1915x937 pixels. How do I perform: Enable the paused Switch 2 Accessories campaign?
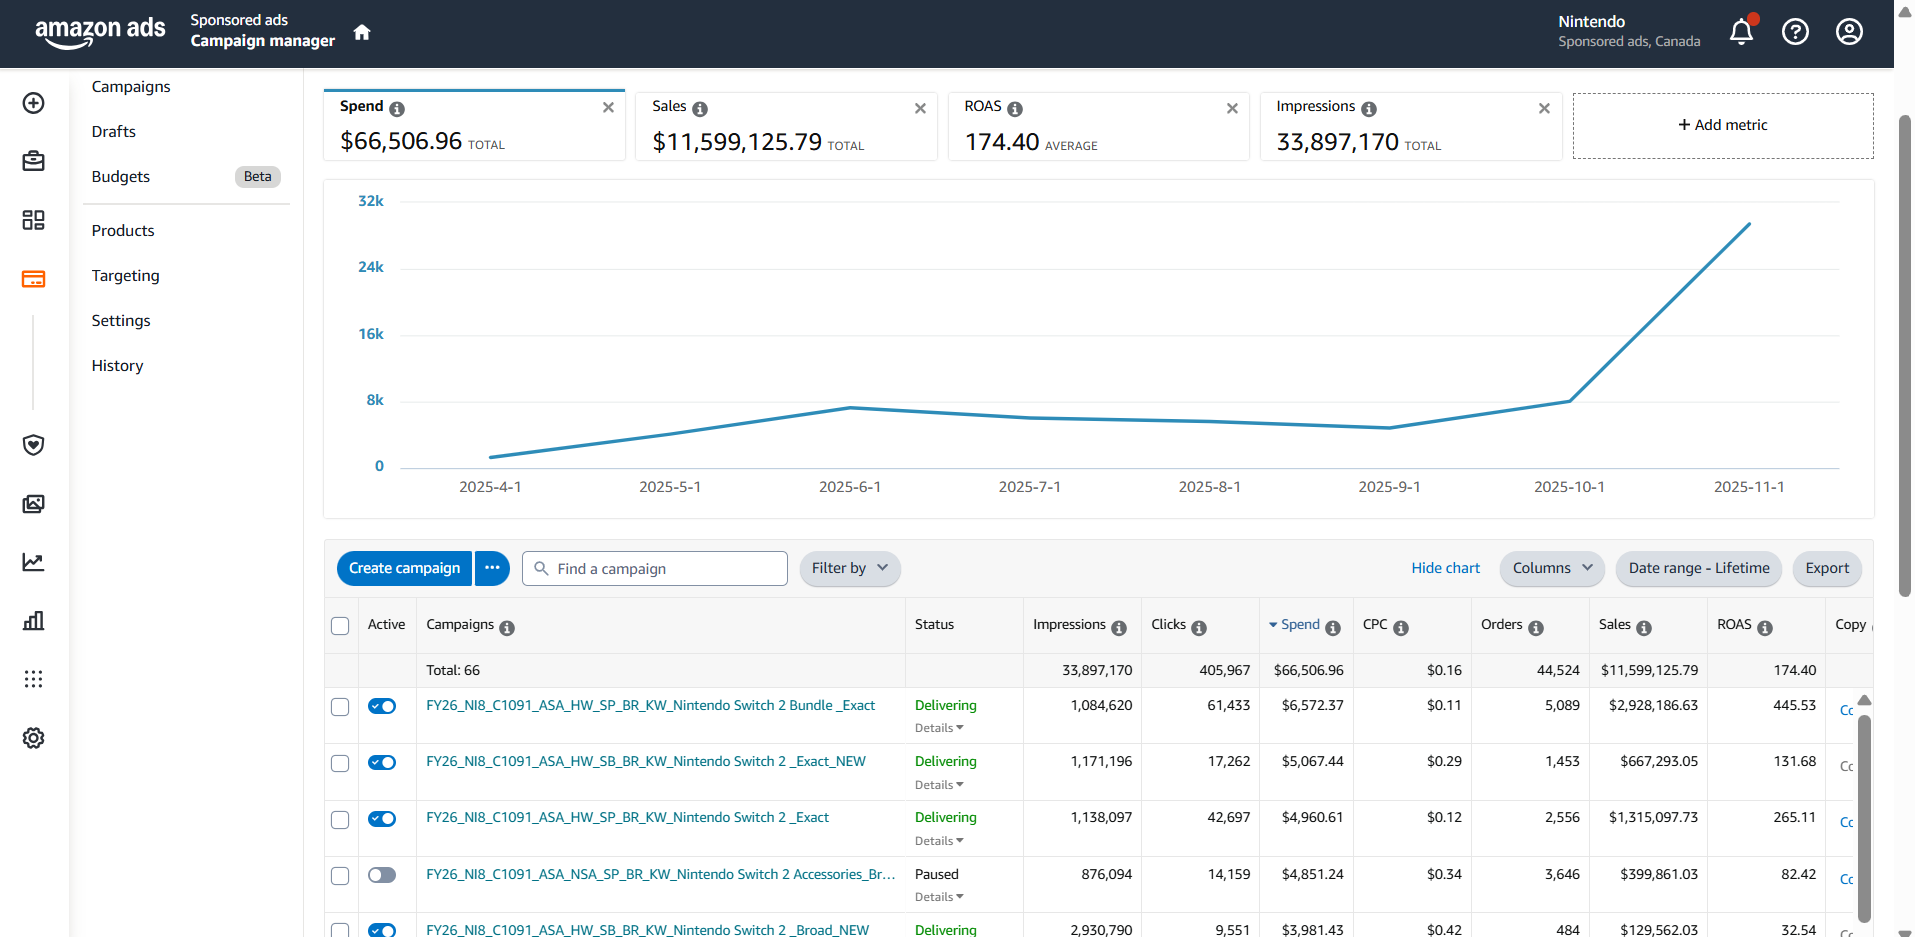[x=382, y=875]
